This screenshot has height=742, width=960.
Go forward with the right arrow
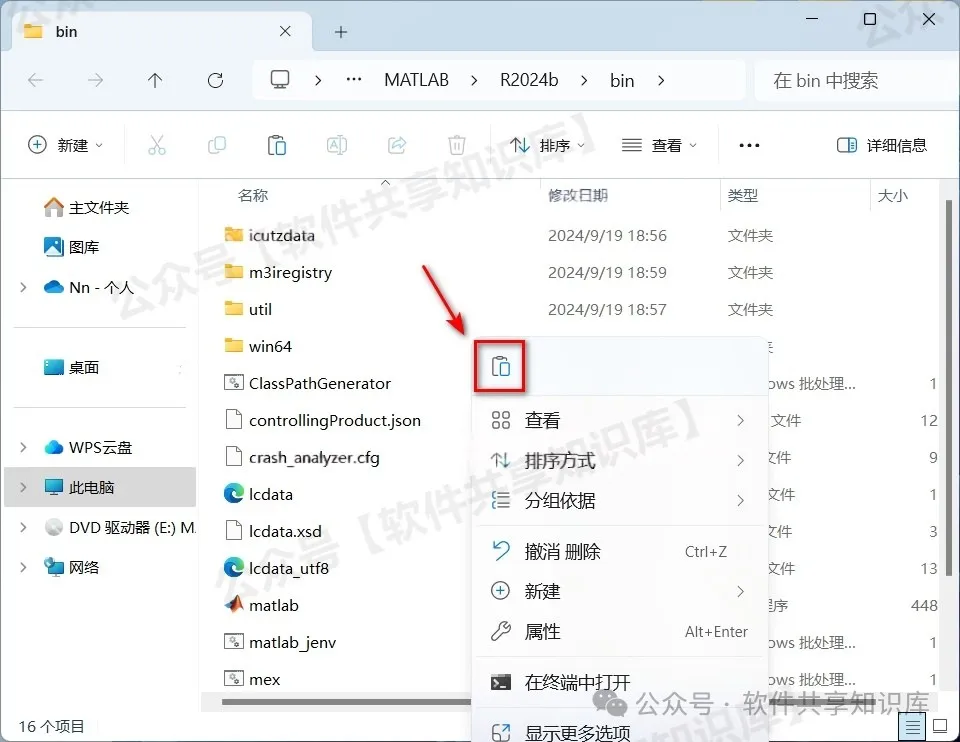[x=95, y=80]
